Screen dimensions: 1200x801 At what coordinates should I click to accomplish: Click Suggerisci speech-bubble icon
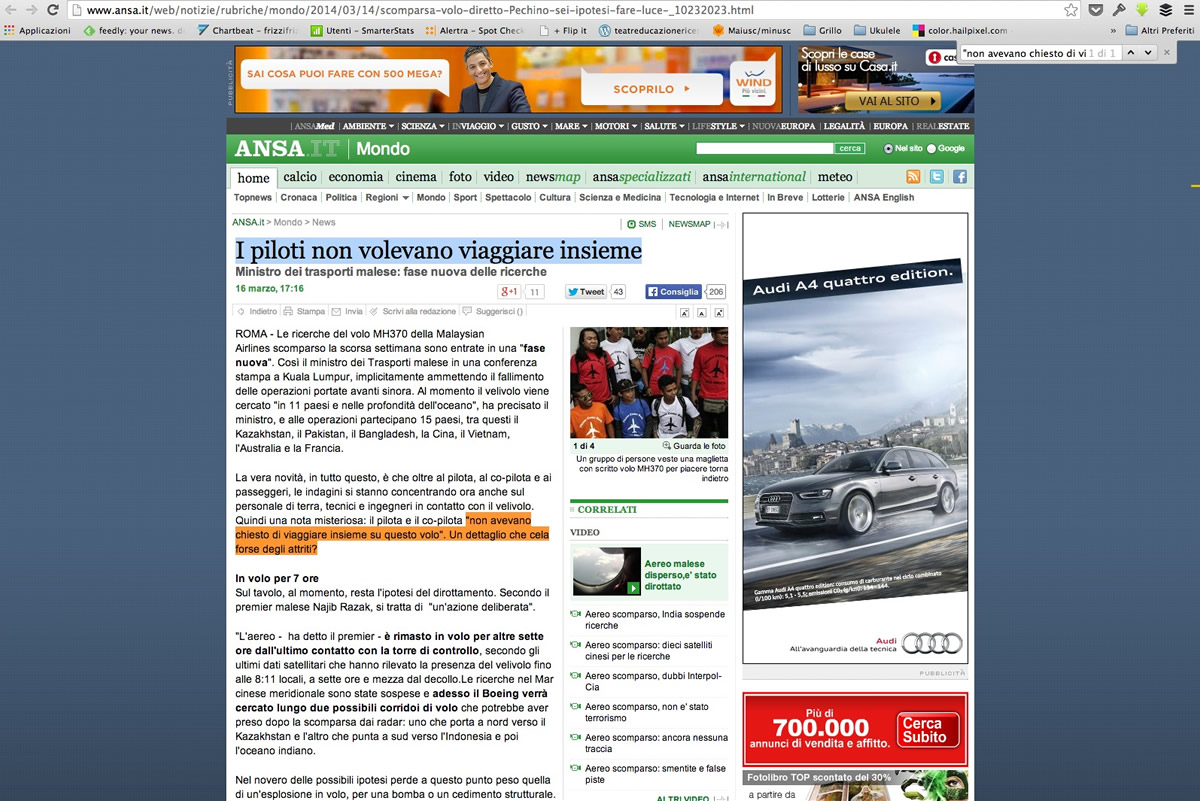[466, 312]
